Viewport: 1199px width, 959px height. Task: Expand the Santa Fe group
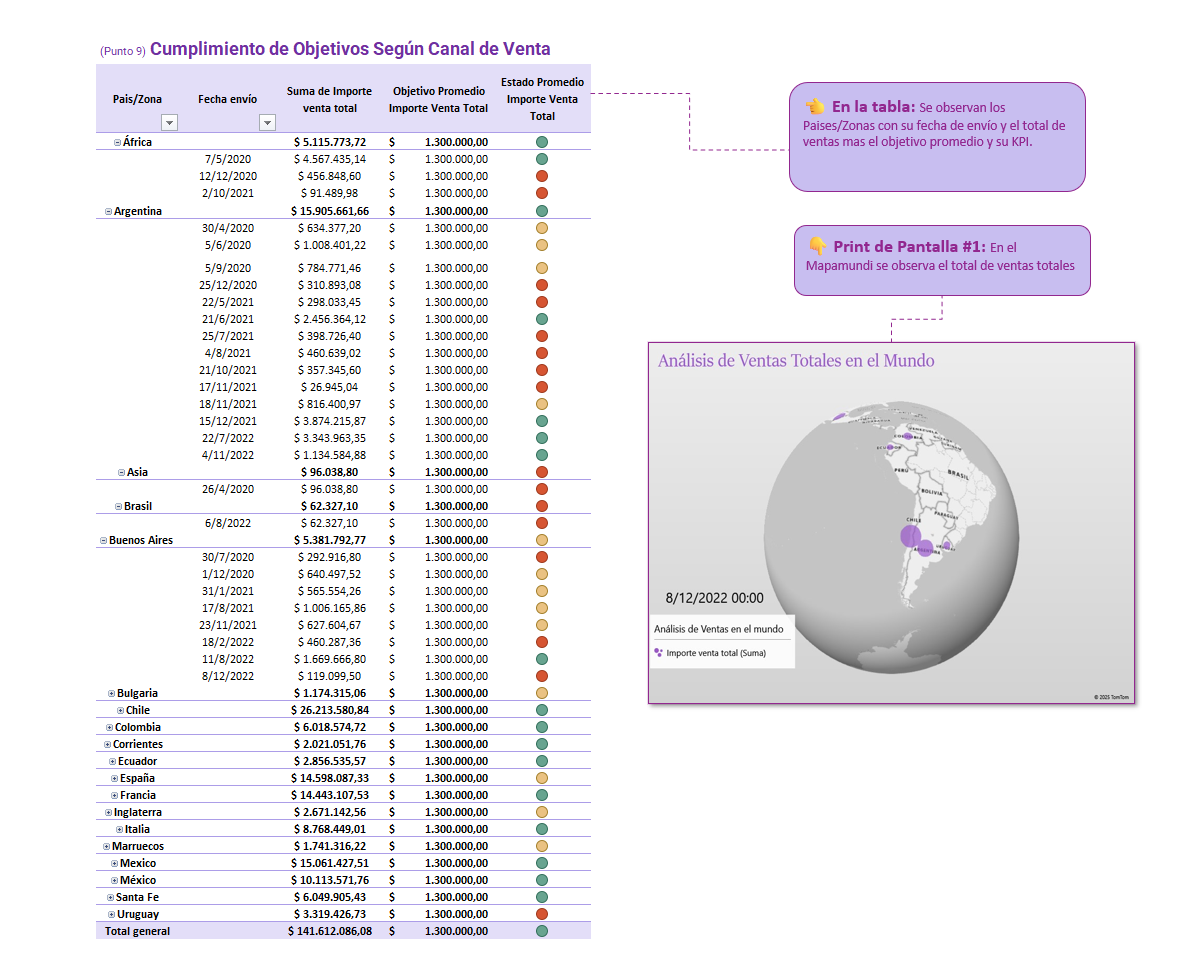click(x=110, y=898)
